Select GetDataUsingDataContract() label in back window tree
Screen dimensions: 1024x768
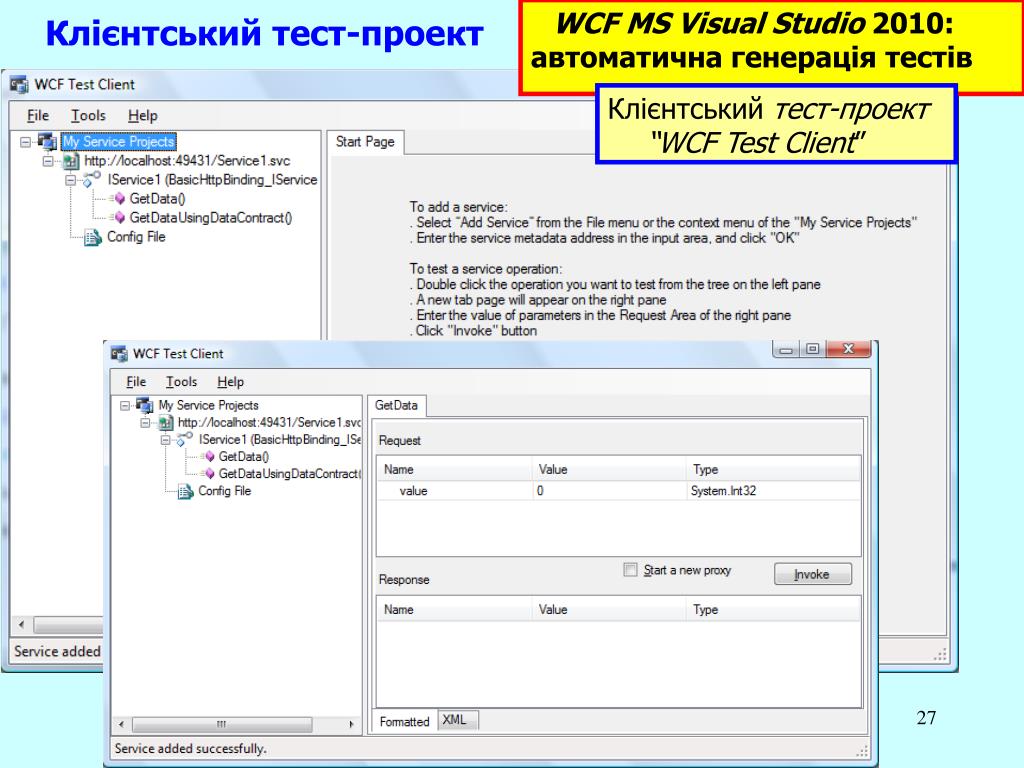tap(211, 217)
